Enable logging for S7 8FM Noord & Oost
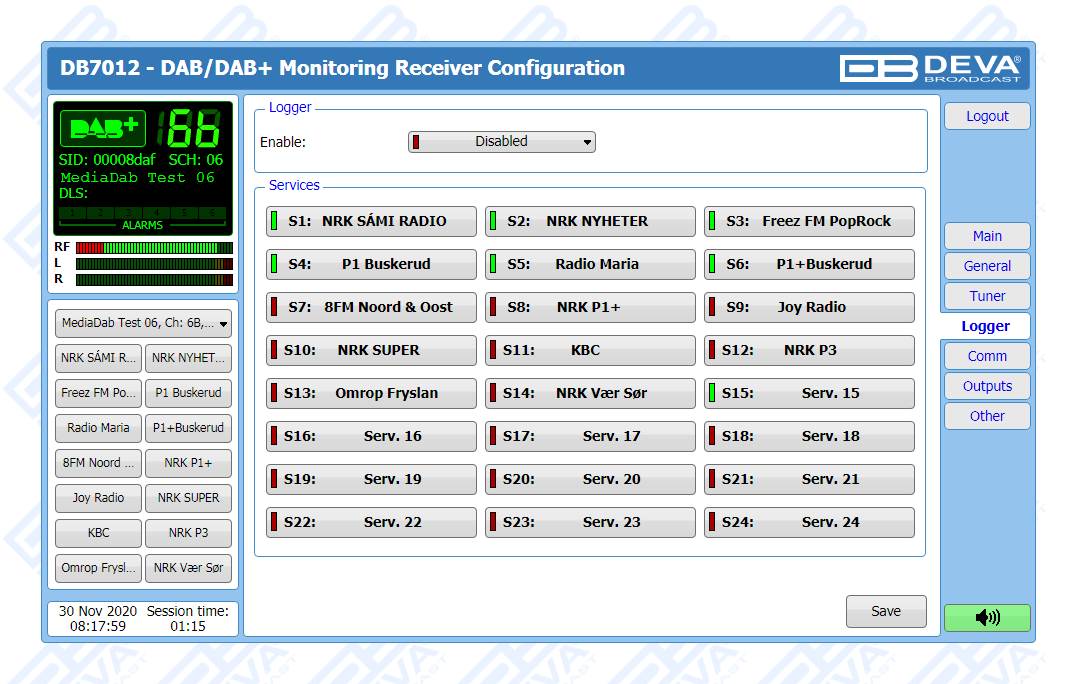The height and width of the screenshot is (684, 1077). [371, 308]
